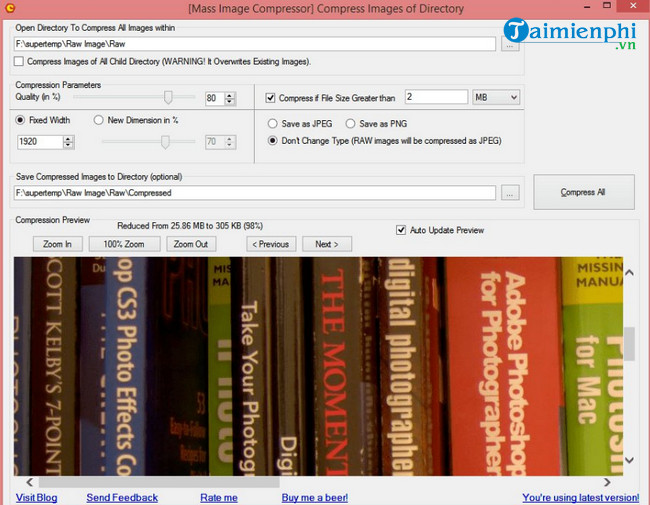Select the Fixed Width radio button
The width and height of the screenshot is (650, 505).
(x=20, y=120)
